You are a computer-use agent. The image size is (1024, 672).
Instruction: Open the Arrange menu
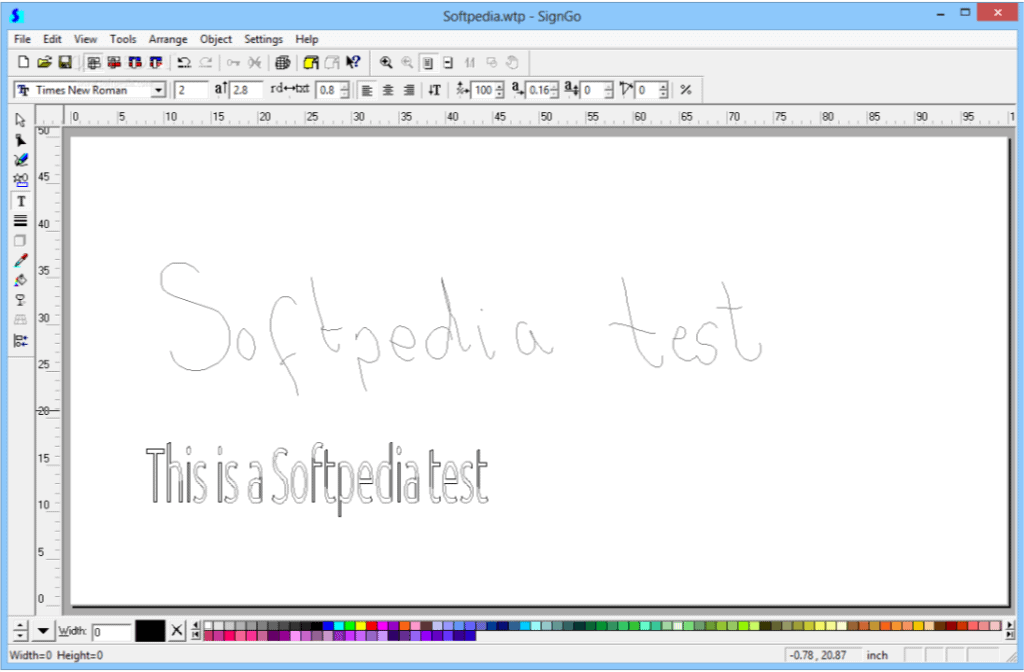pyautogui.click(x=168, y=39)
